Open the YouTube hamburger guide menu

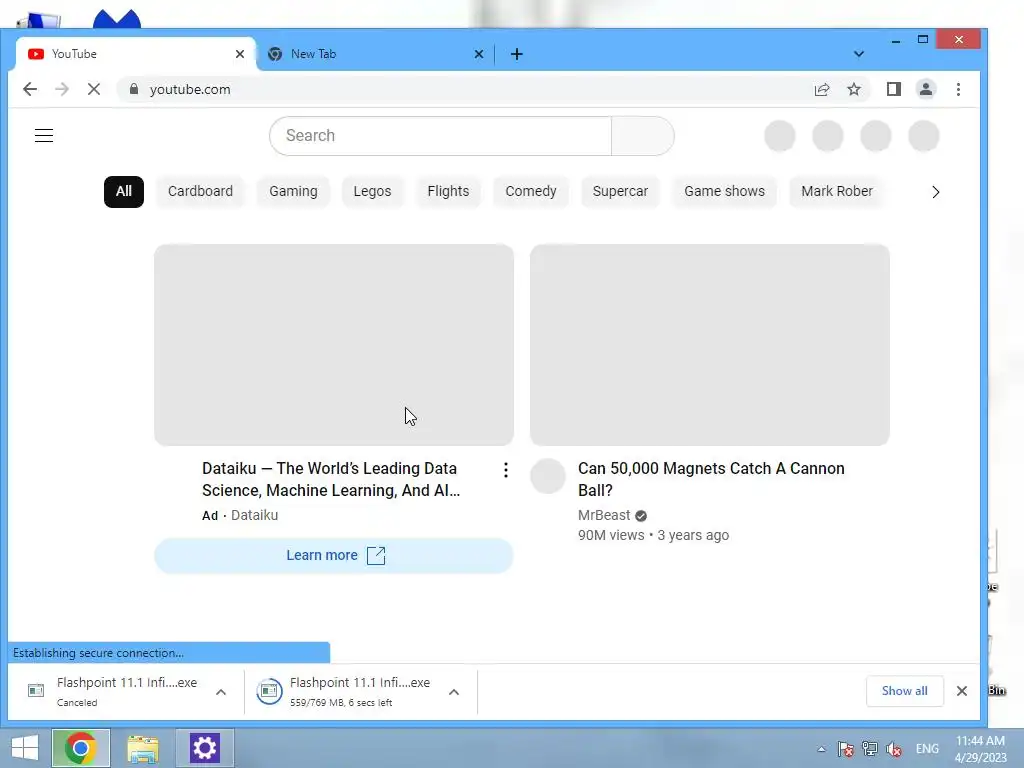point(44,135)
